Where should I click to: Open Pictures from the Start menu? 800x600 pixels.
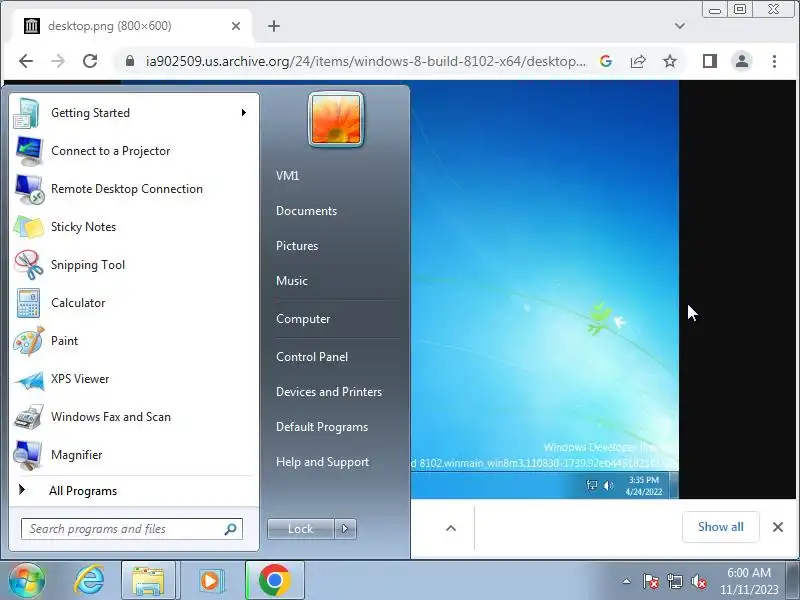297,246
